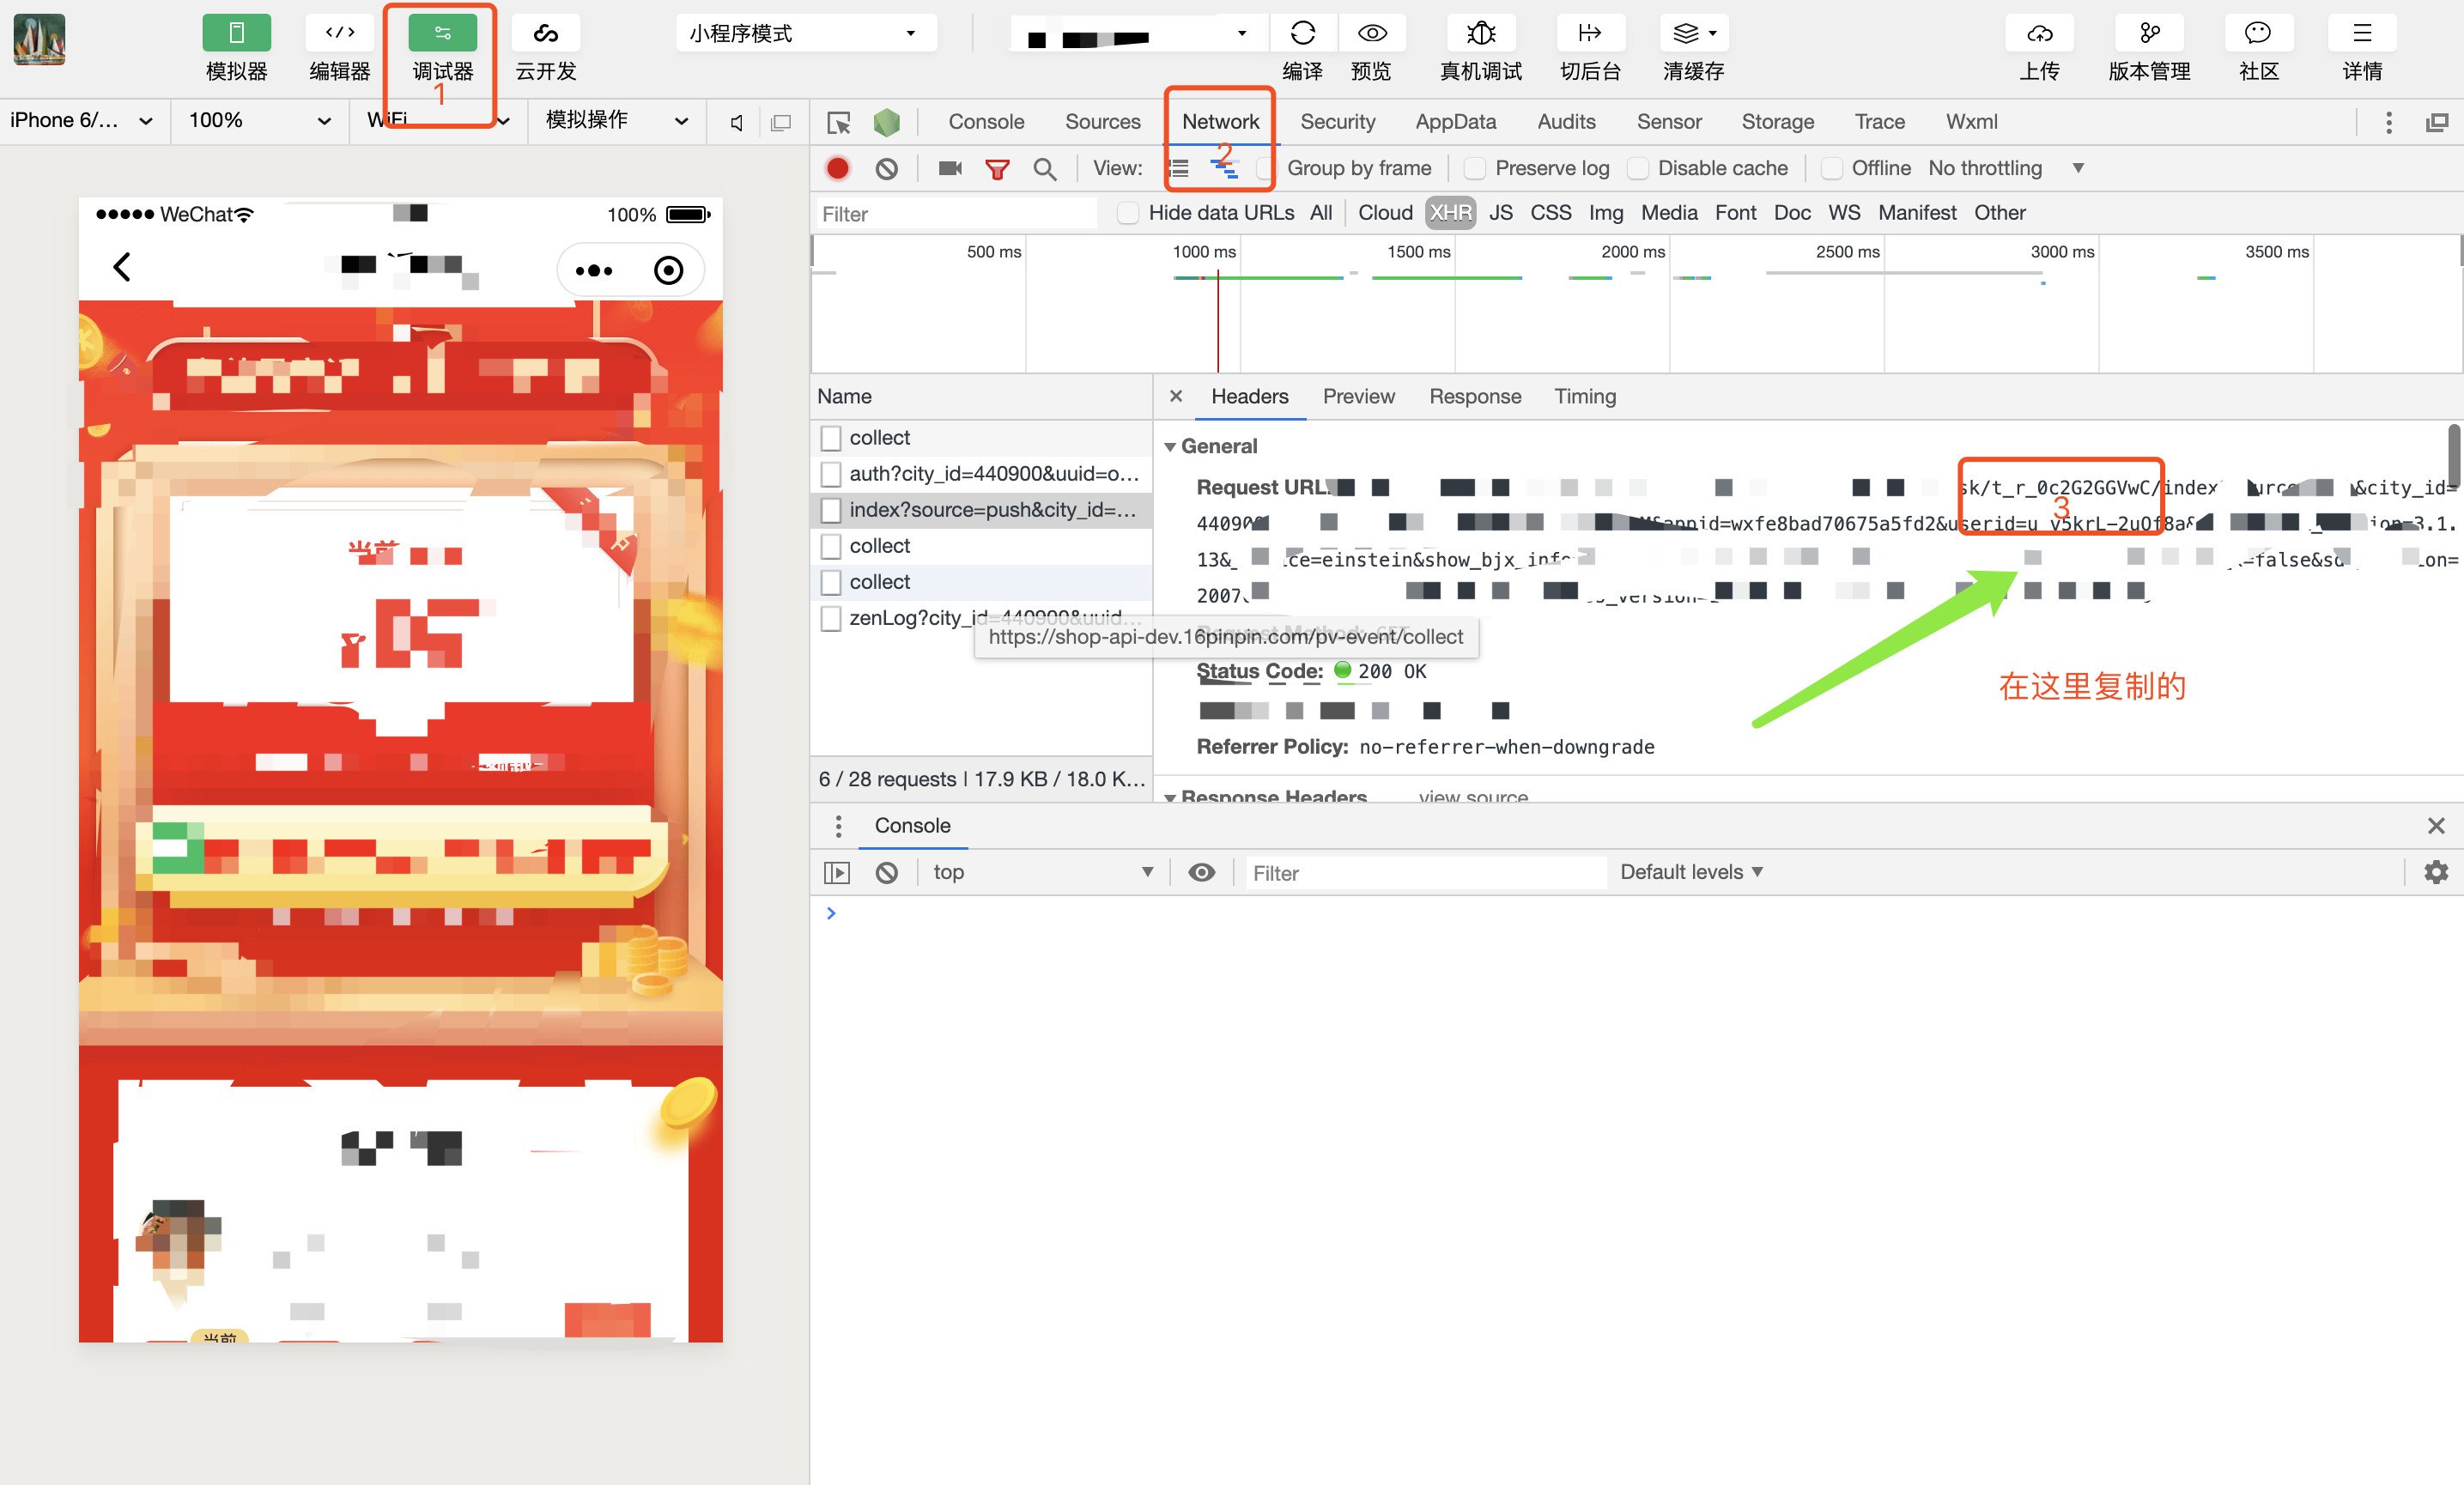Screen dimensions: 2464x1485
Task: Tick the Hide data URLs checkbox
Action: [1128, 213]
